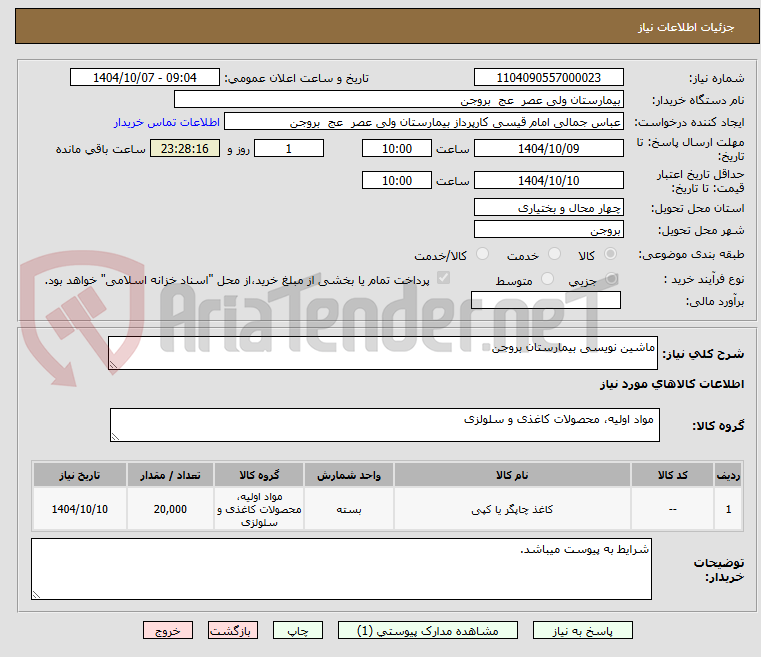The height and width of the screenshot is (657, 761).
Task: Click the شرح کلی نیاز text area
Action: (x=383, y=353)
